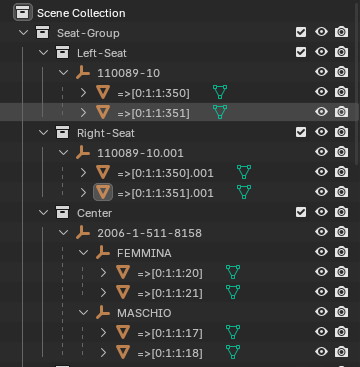Click green mesh data icon beside =>[0:1:1:350]
Screen dimensions: 360x367
tap(220, 92)
